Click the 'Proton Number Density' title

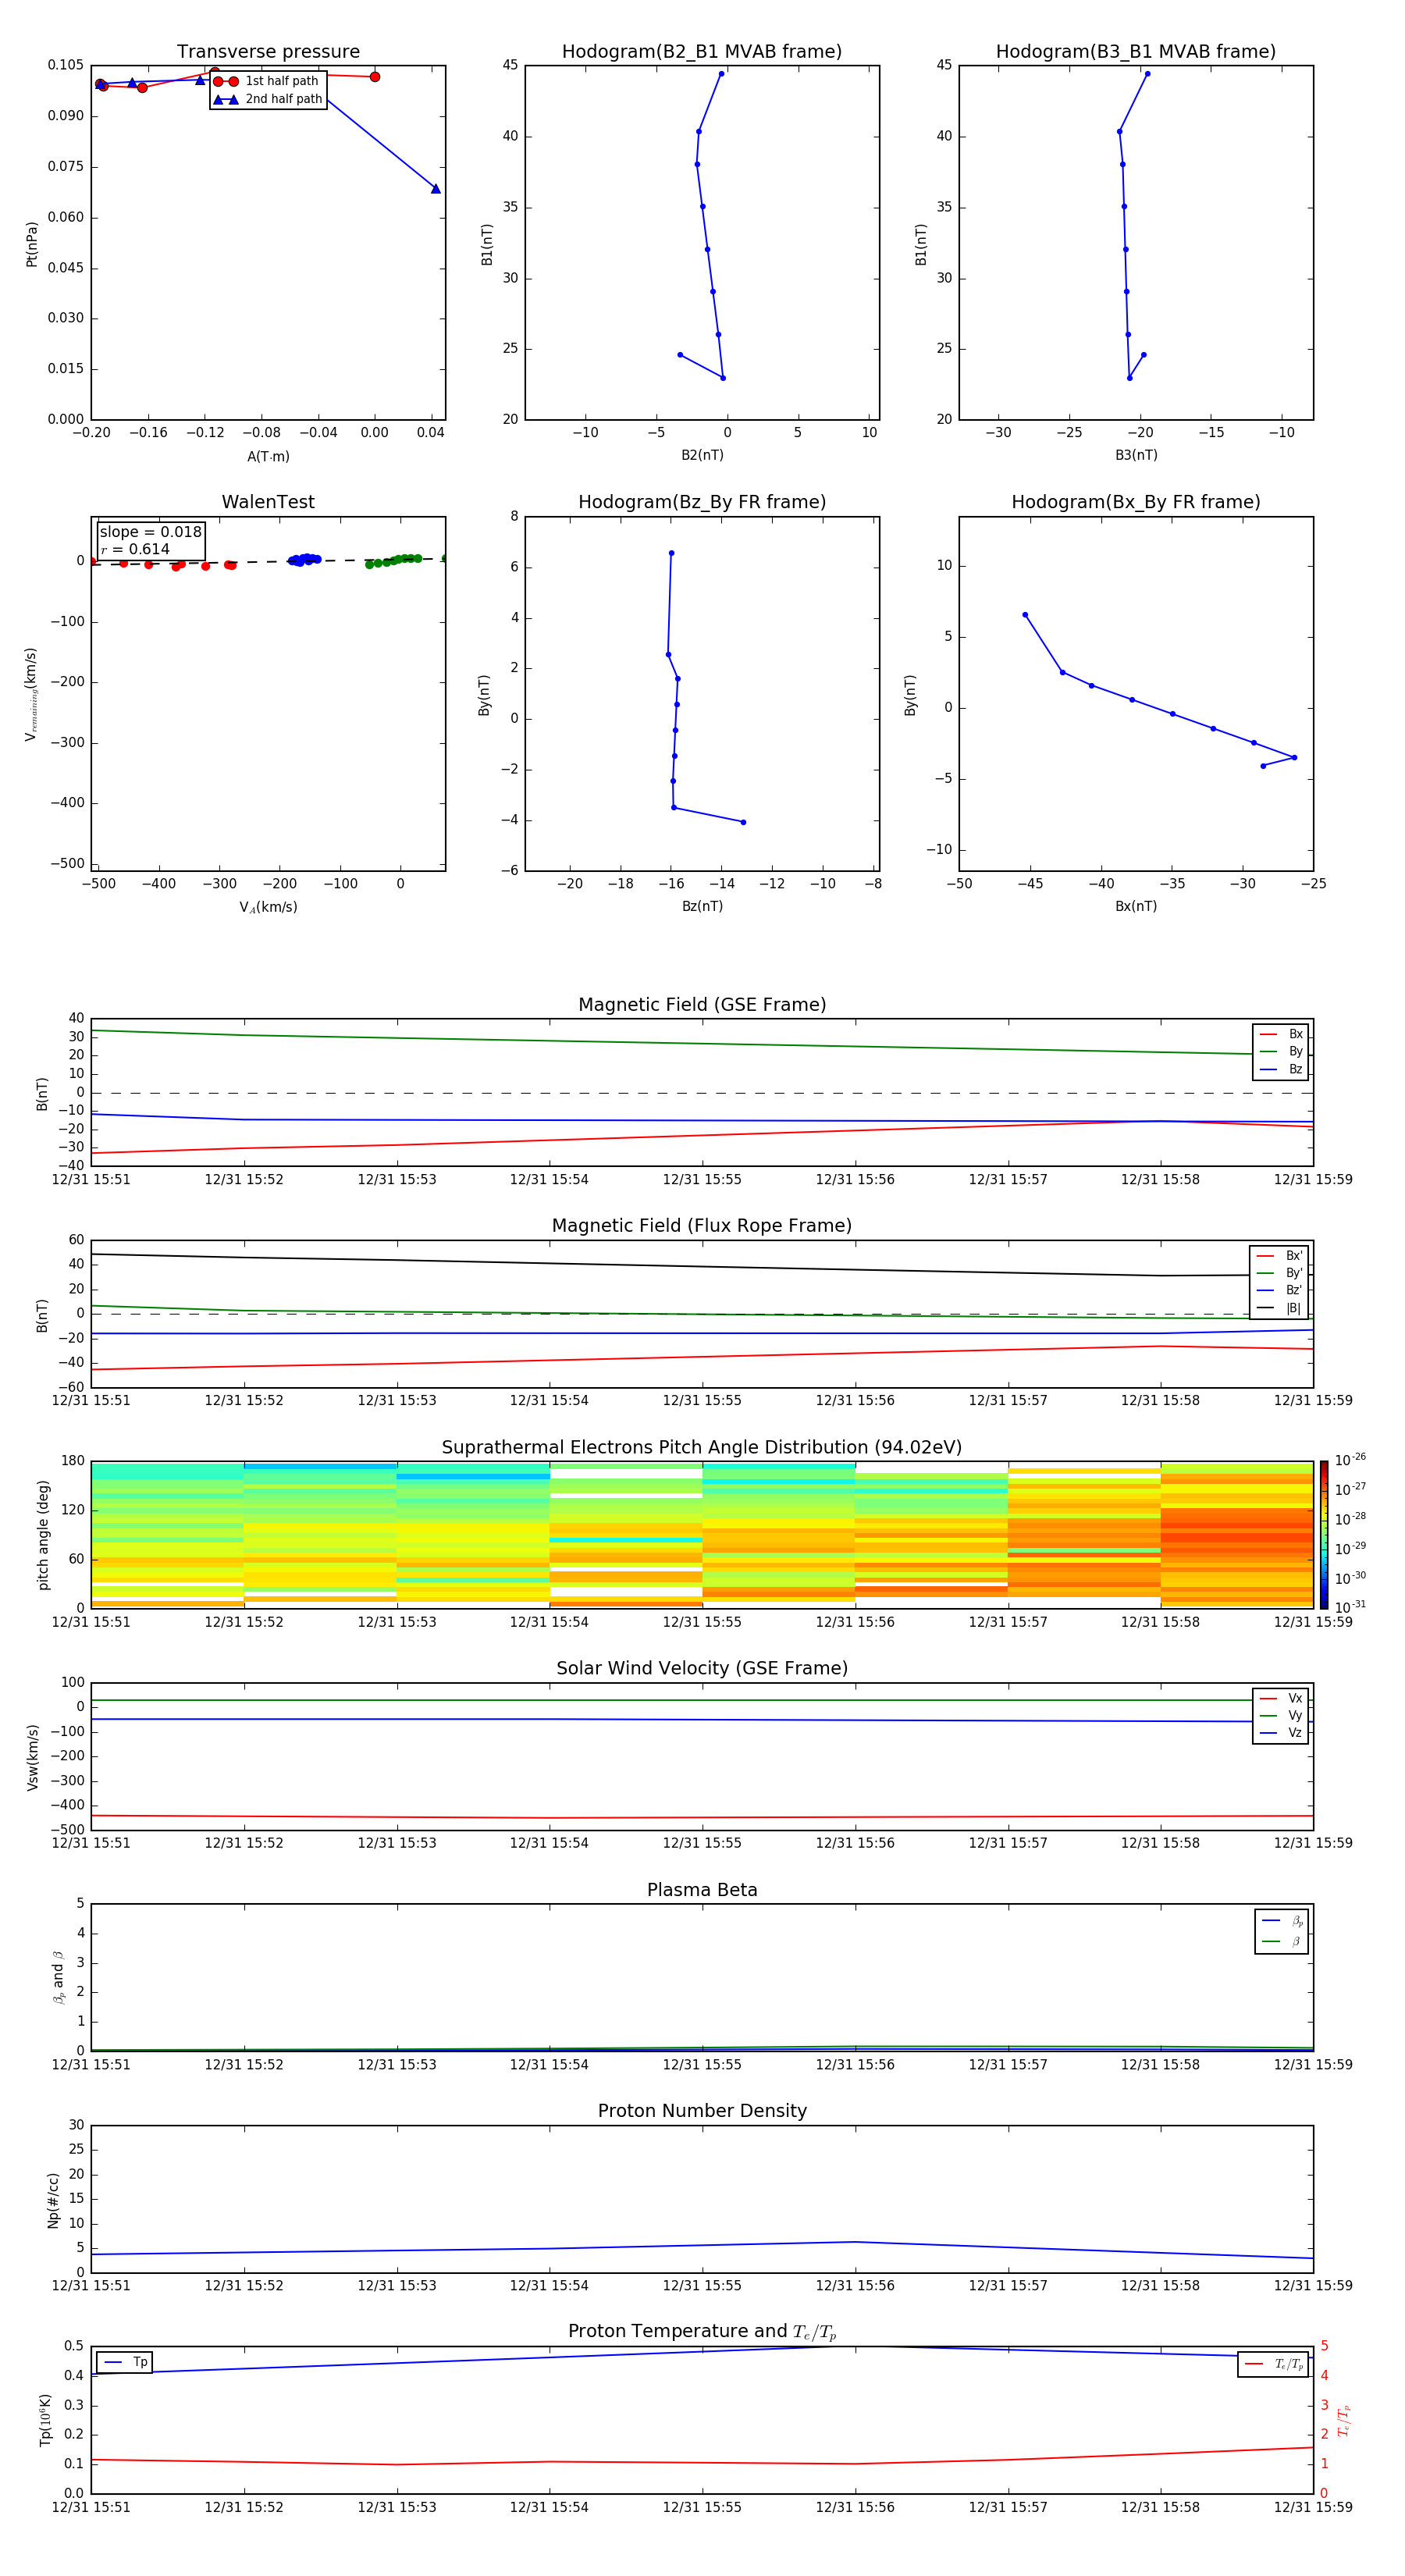pyautogui.click(x=702, y=2112)
